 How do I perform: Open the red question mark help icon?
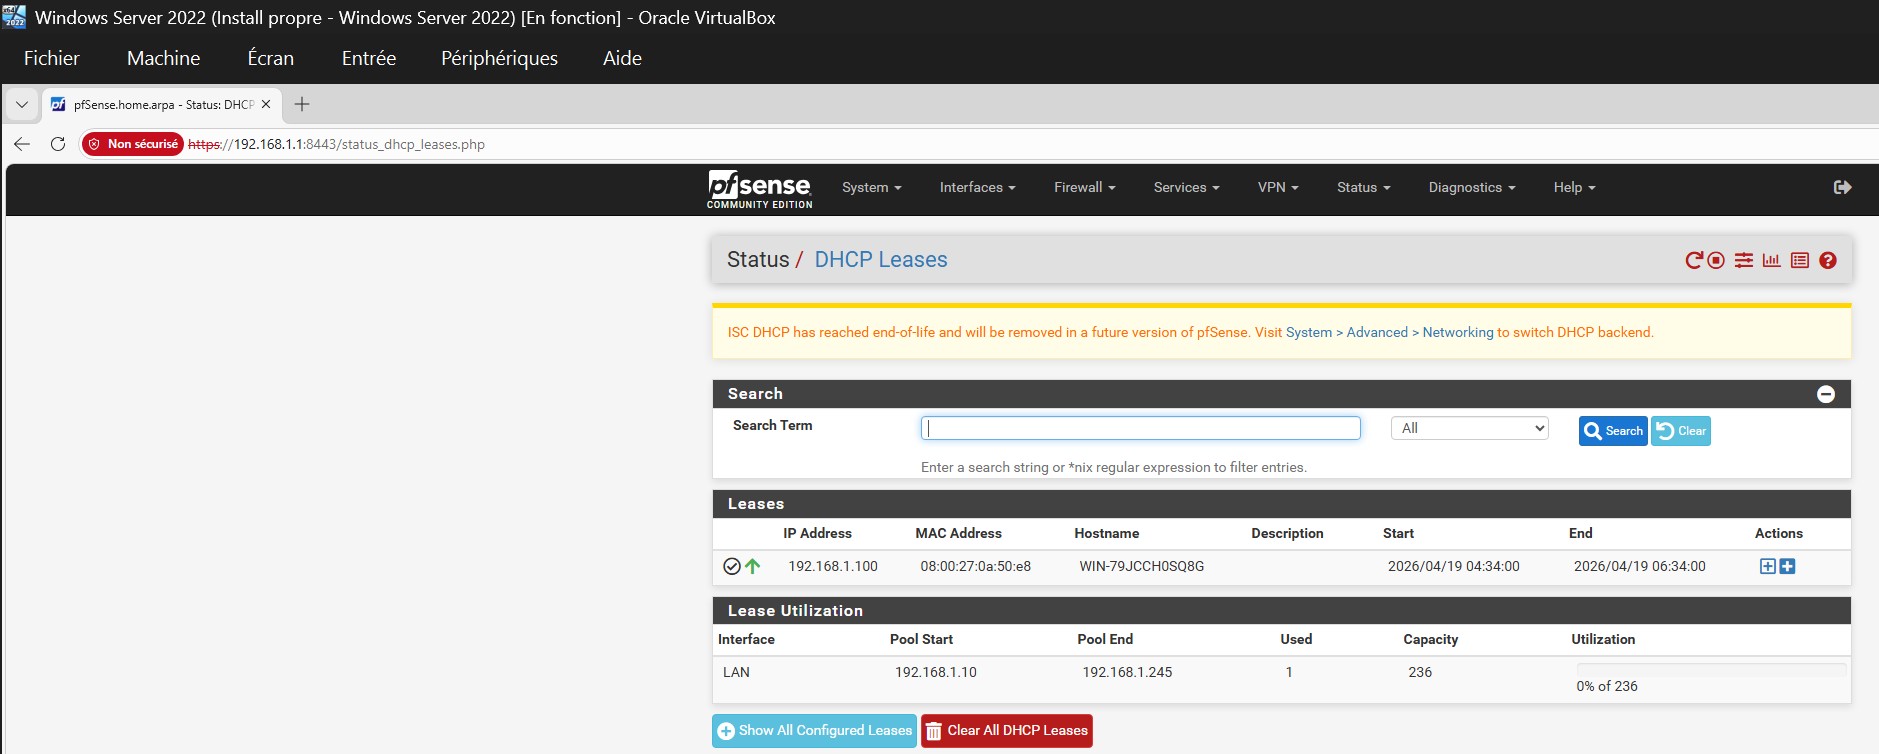[x=1828, y=260]
